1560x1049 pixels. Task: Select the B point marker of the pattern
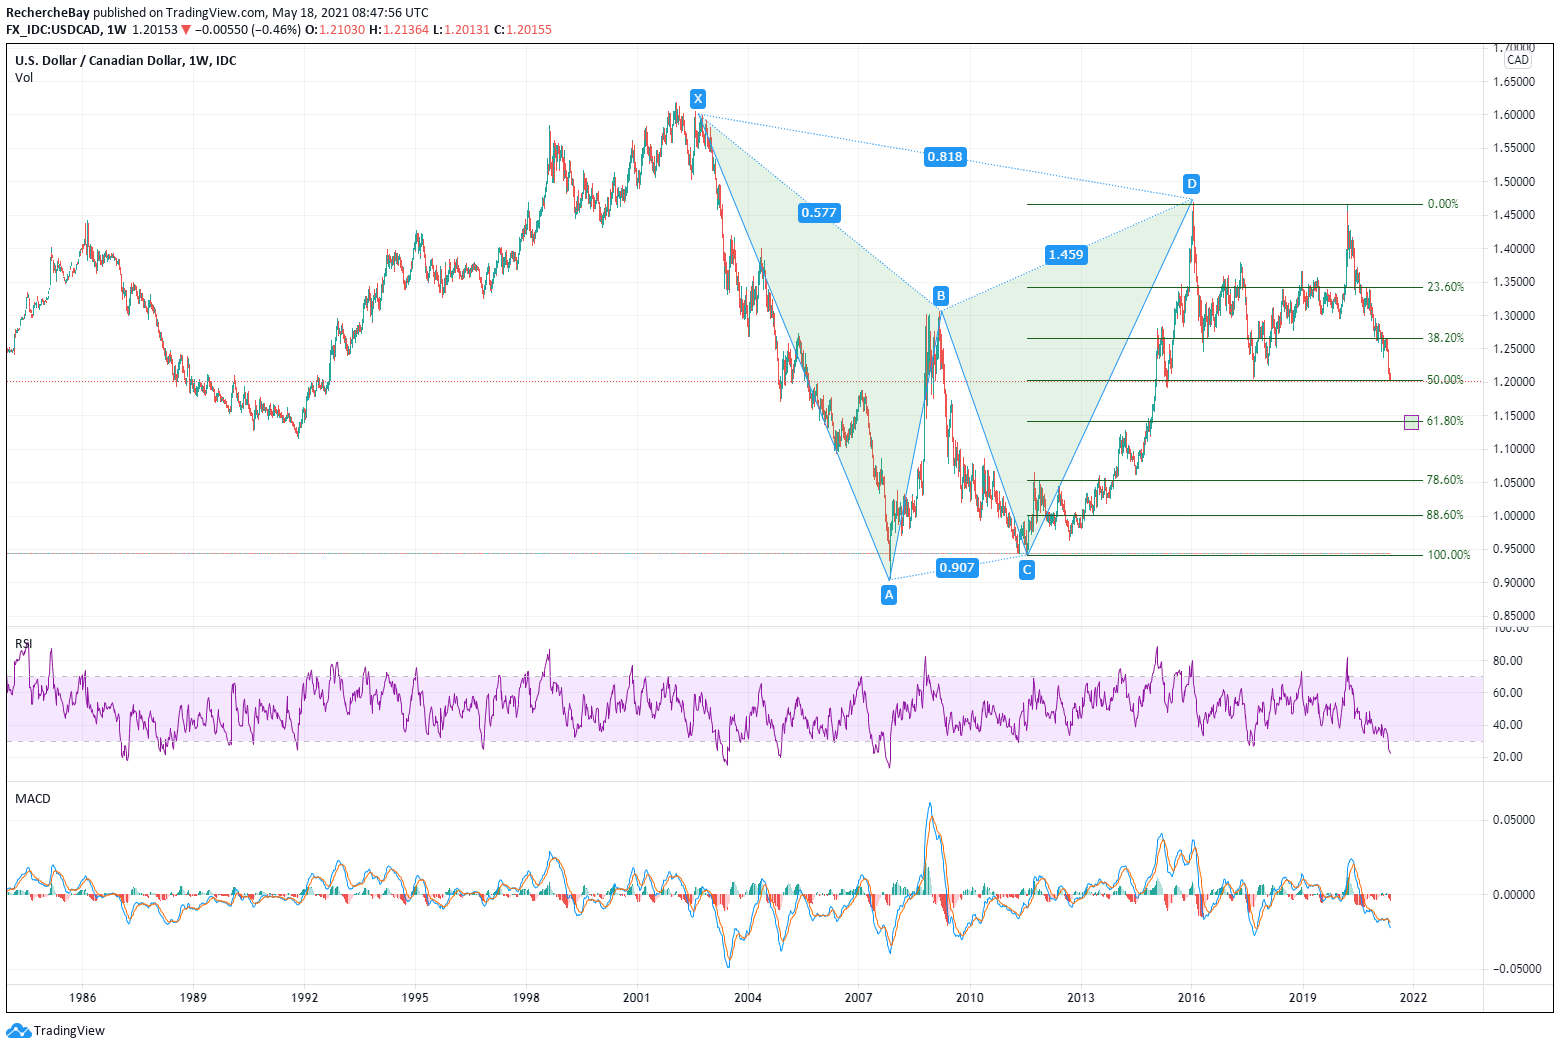pos(941,295)
